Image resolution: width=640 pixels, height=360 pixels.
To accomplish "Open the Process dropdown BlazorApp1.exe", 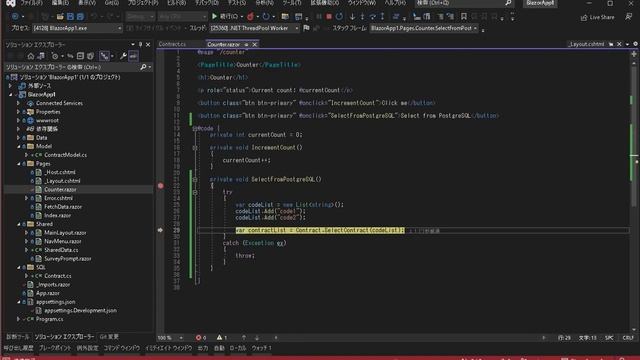I will click(x=77, y=28).
